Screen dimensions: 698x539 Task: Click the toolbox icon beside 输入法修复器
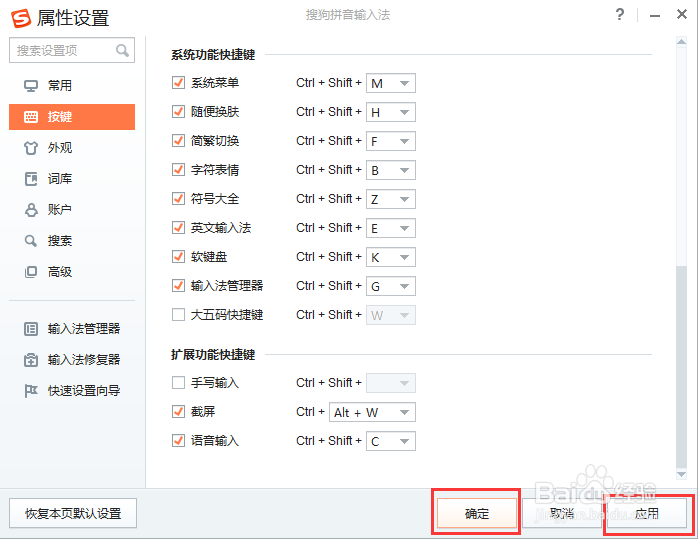(x=31, y=360)
